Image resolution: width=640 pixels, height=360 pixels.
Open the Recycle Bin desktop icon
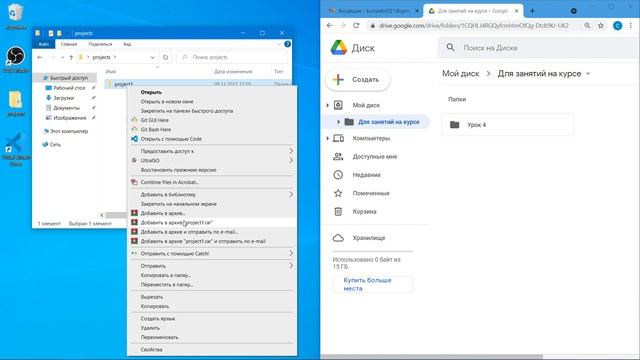(15, 13)
